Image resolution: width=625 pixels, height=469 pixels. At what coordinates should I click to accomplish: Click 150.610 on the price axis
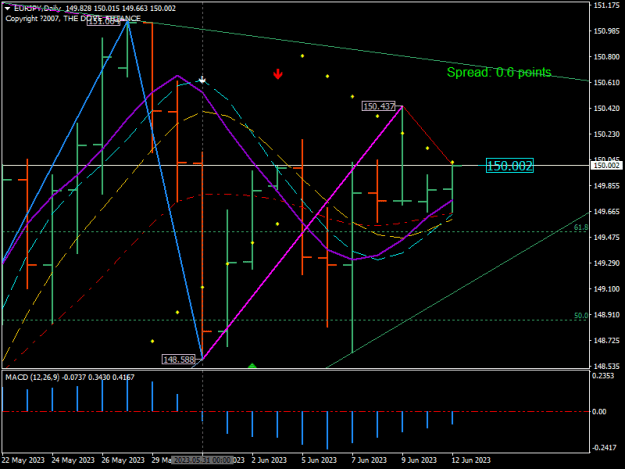[x=606, y=82]
